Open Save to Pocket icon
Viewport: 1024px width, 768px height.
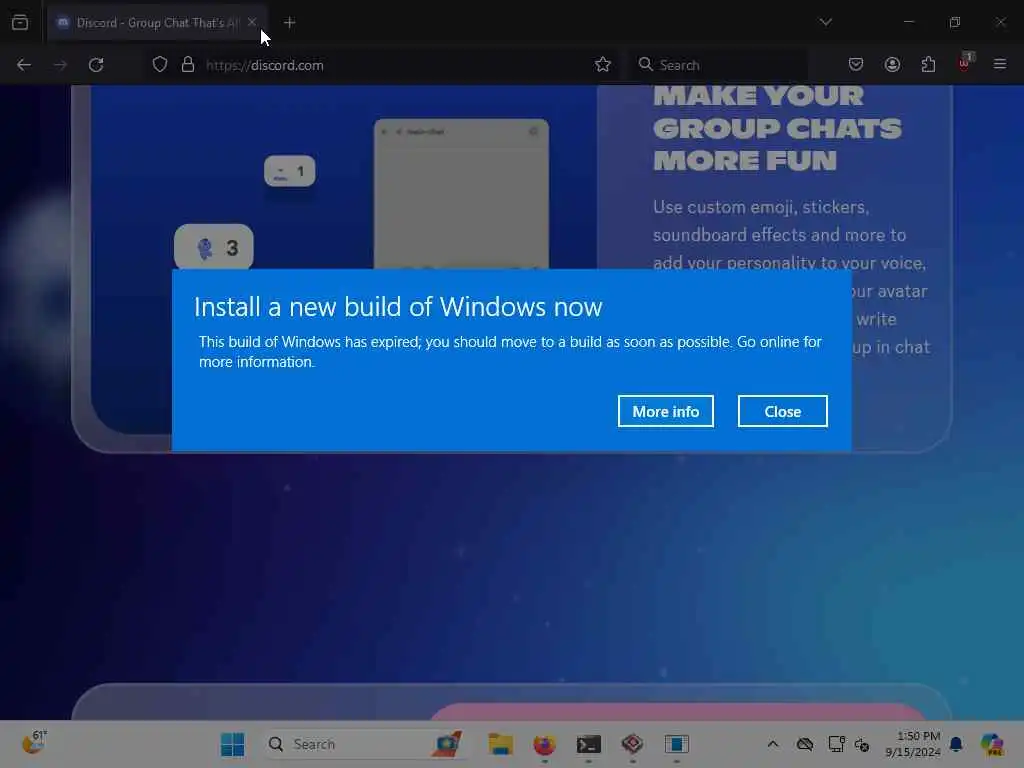pos(856,64)
